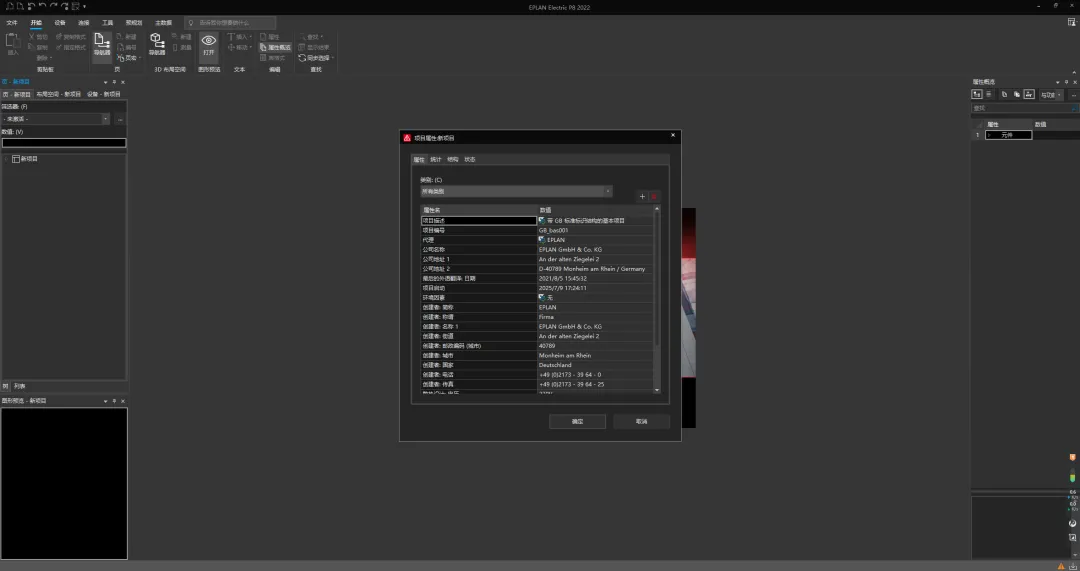
Task: Click the new project icon in quick access toolbar
Action: point(10,6)
